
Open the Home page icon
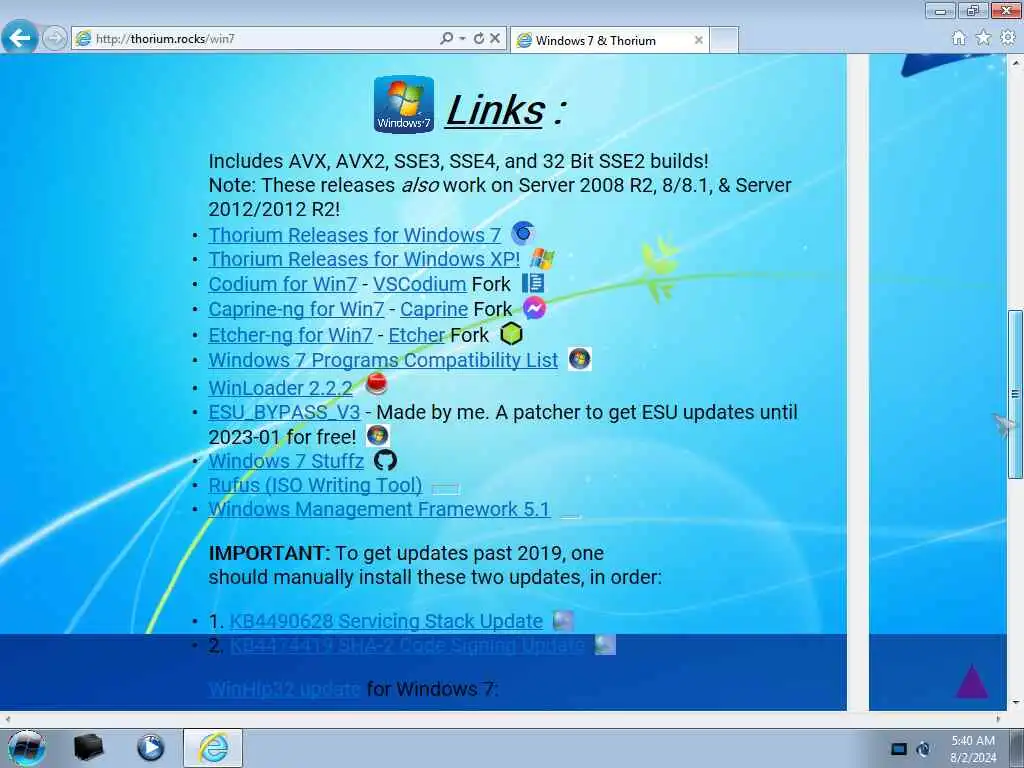click(958, 38)
